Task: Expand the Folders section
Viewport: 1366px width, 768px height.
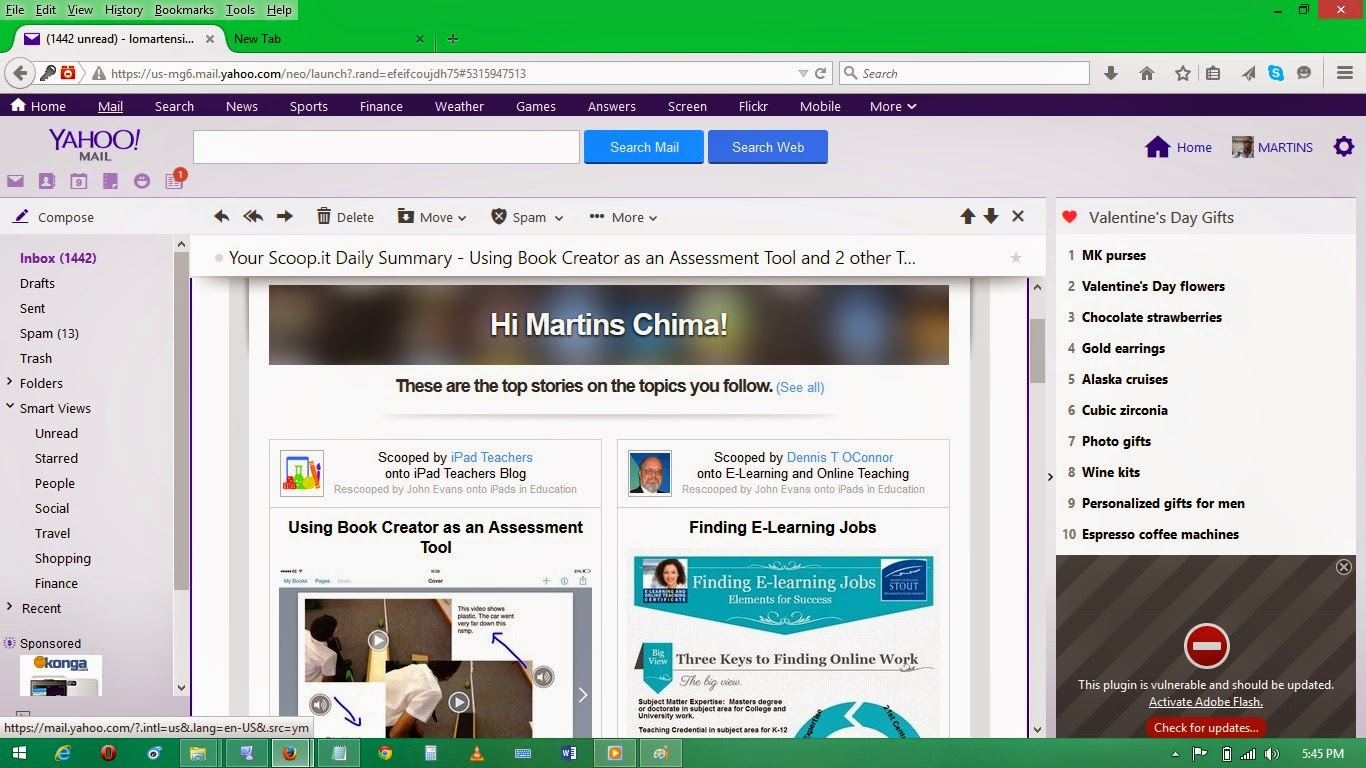Action: [10, 382]
